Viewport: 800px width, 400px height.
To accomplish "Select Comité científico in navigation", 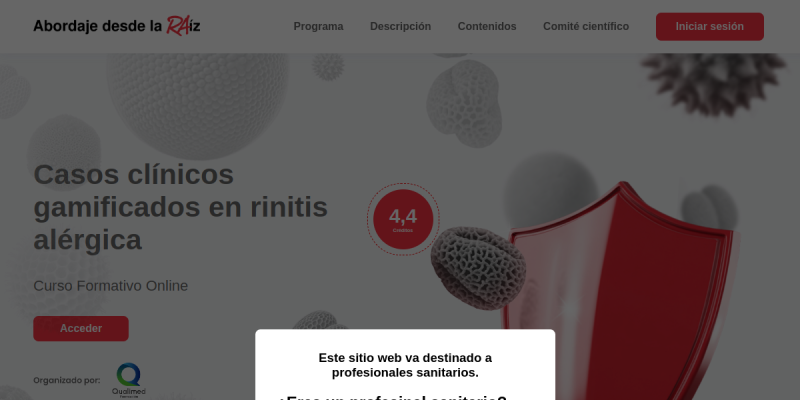I will pos(586,27).
